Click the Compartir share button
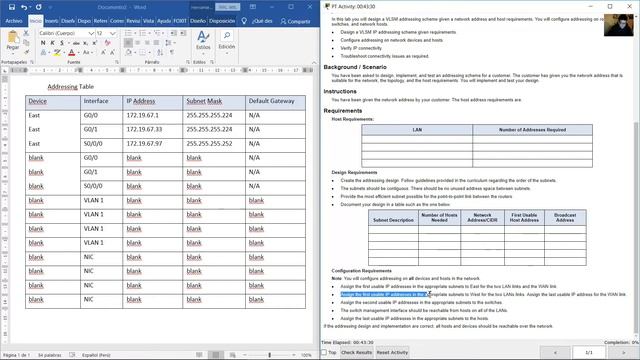The image size is (640, 360). (x=296, y=21)
